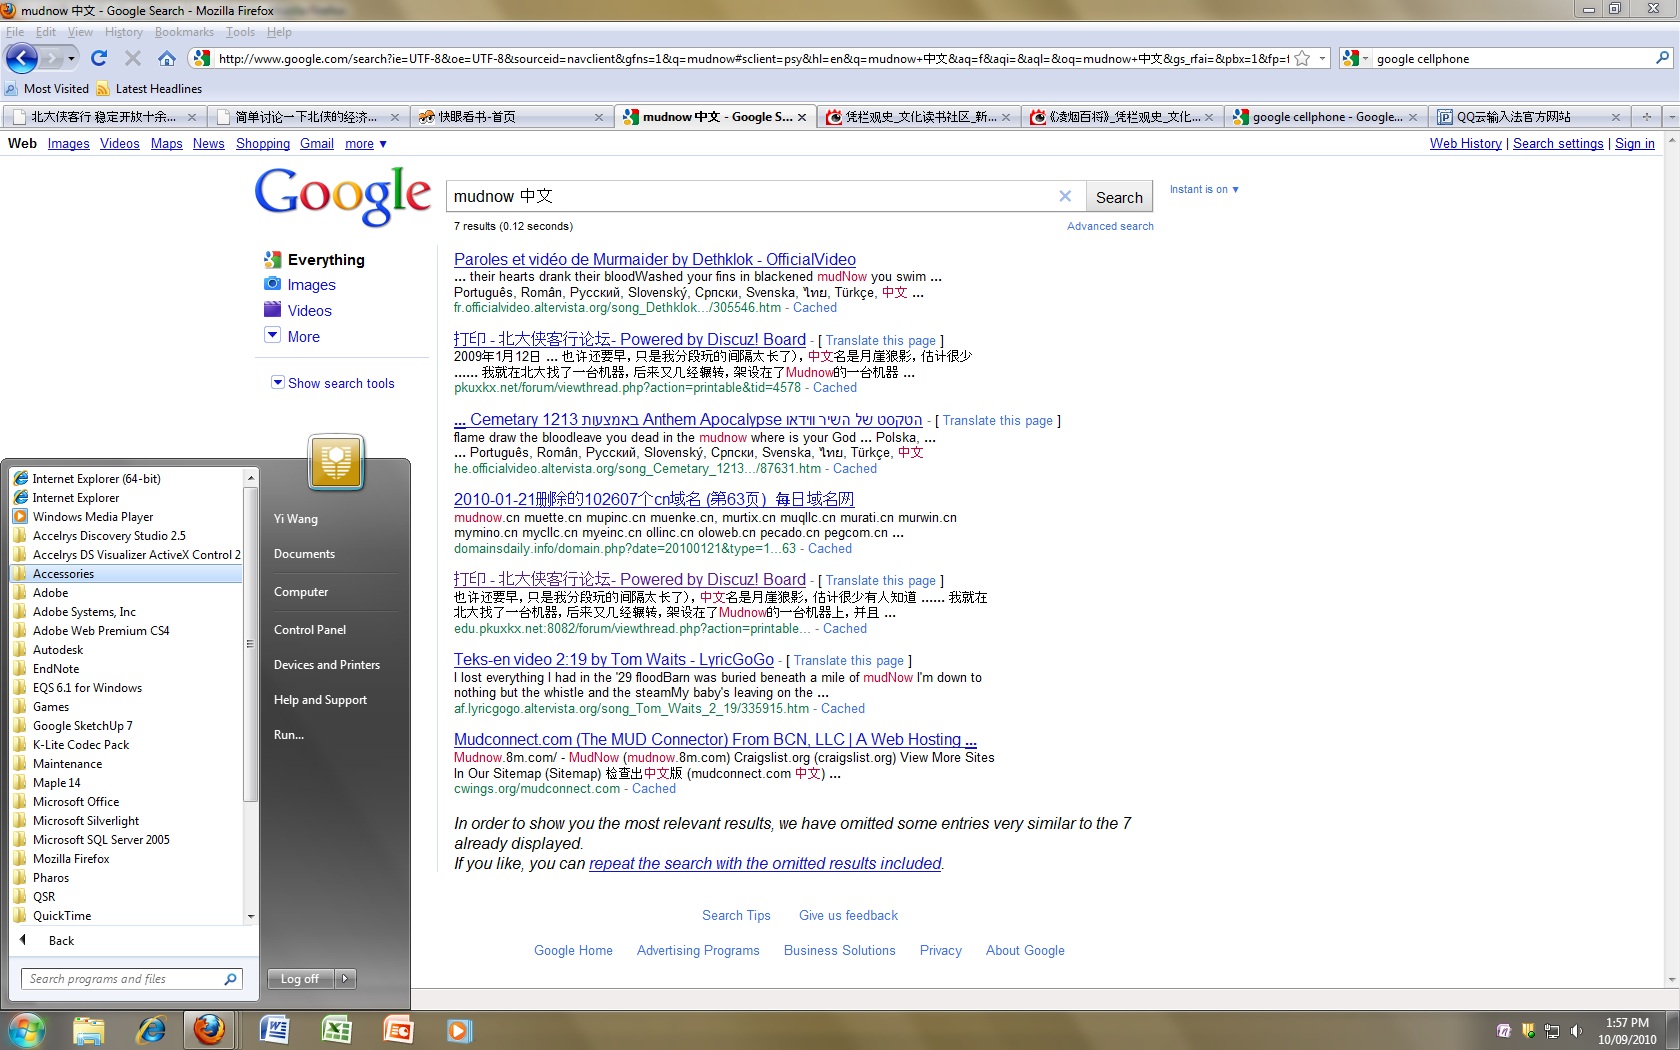Open Mozilla Firefox folder in Start menu

(x=126, y=859)
